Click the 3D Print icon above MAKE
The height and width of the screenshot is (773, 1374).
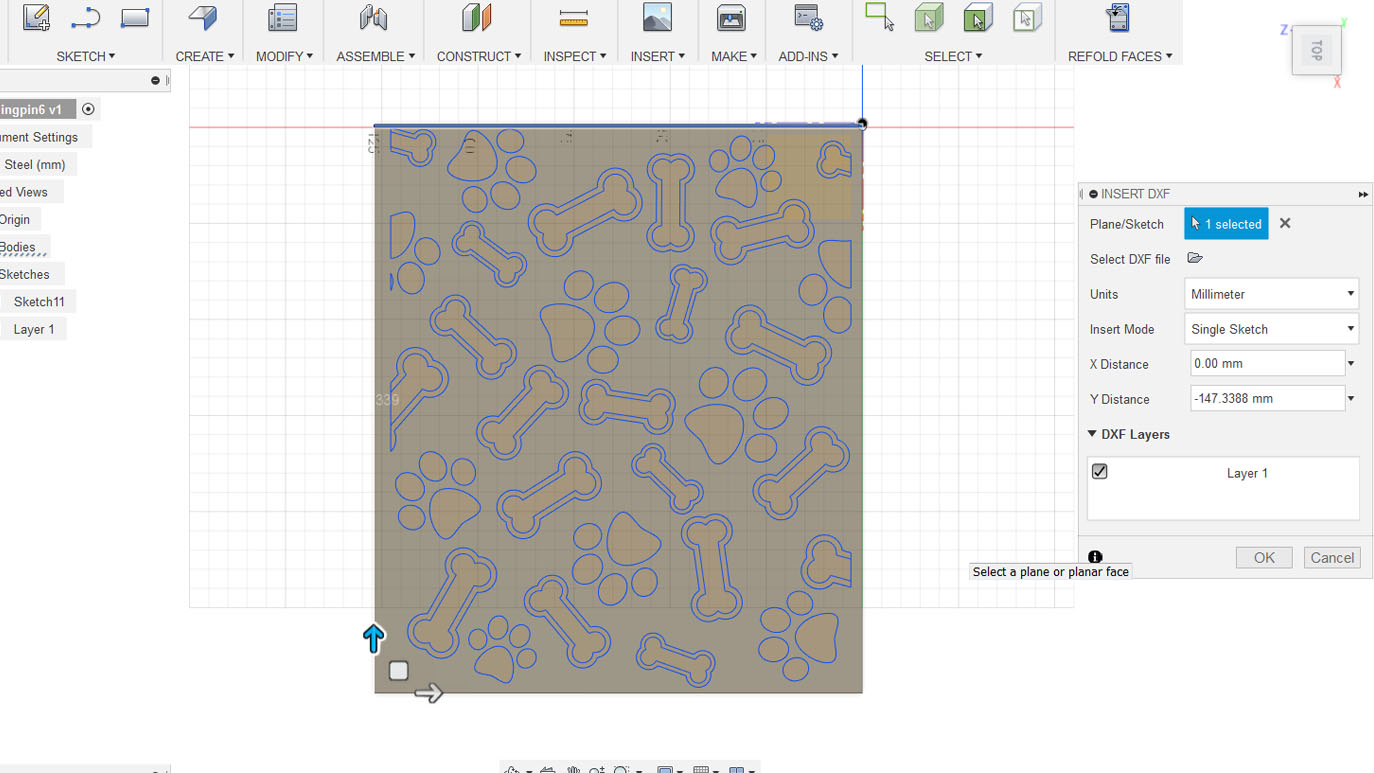(x=731, y=18)
